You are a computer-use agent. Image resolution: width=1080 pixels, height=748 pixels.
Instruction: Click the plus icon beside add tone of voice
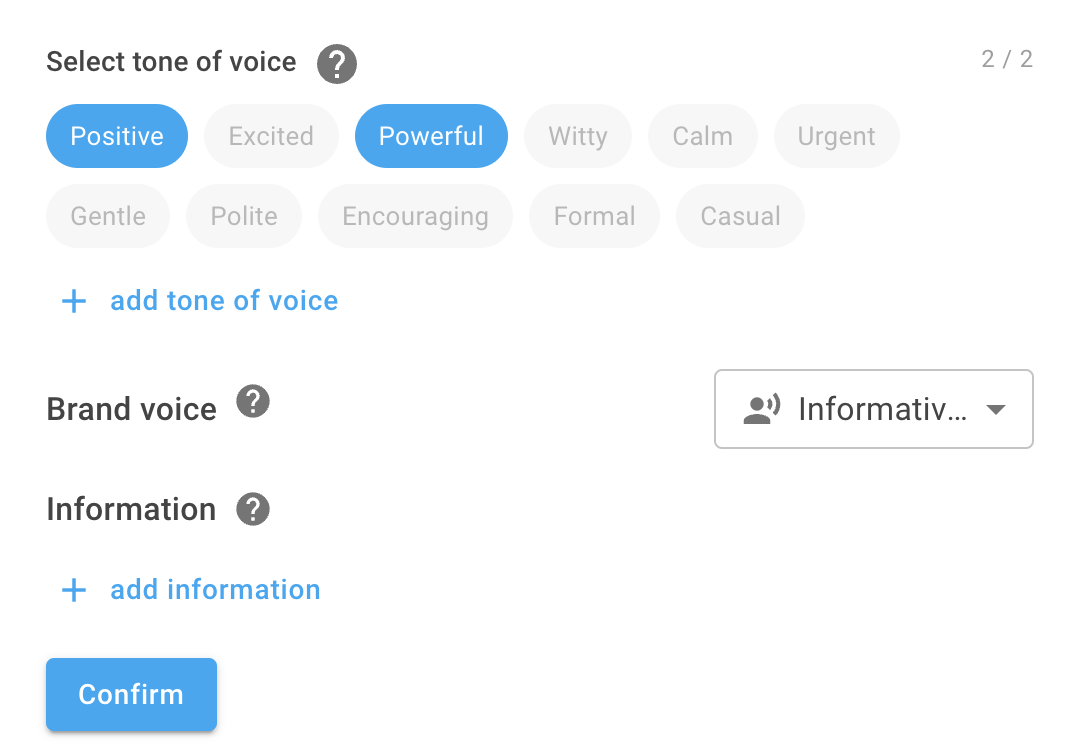pos(74,301)
